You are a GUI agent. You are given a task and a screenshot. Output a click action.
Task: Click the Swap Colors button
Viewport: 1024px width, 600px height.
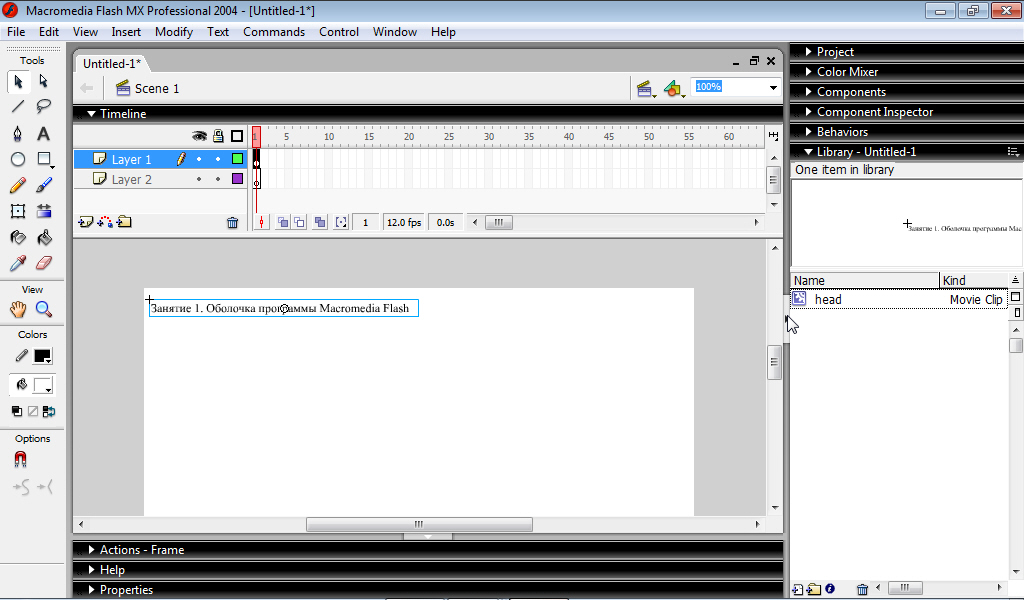pyautogui.click(x=49, y=411)
